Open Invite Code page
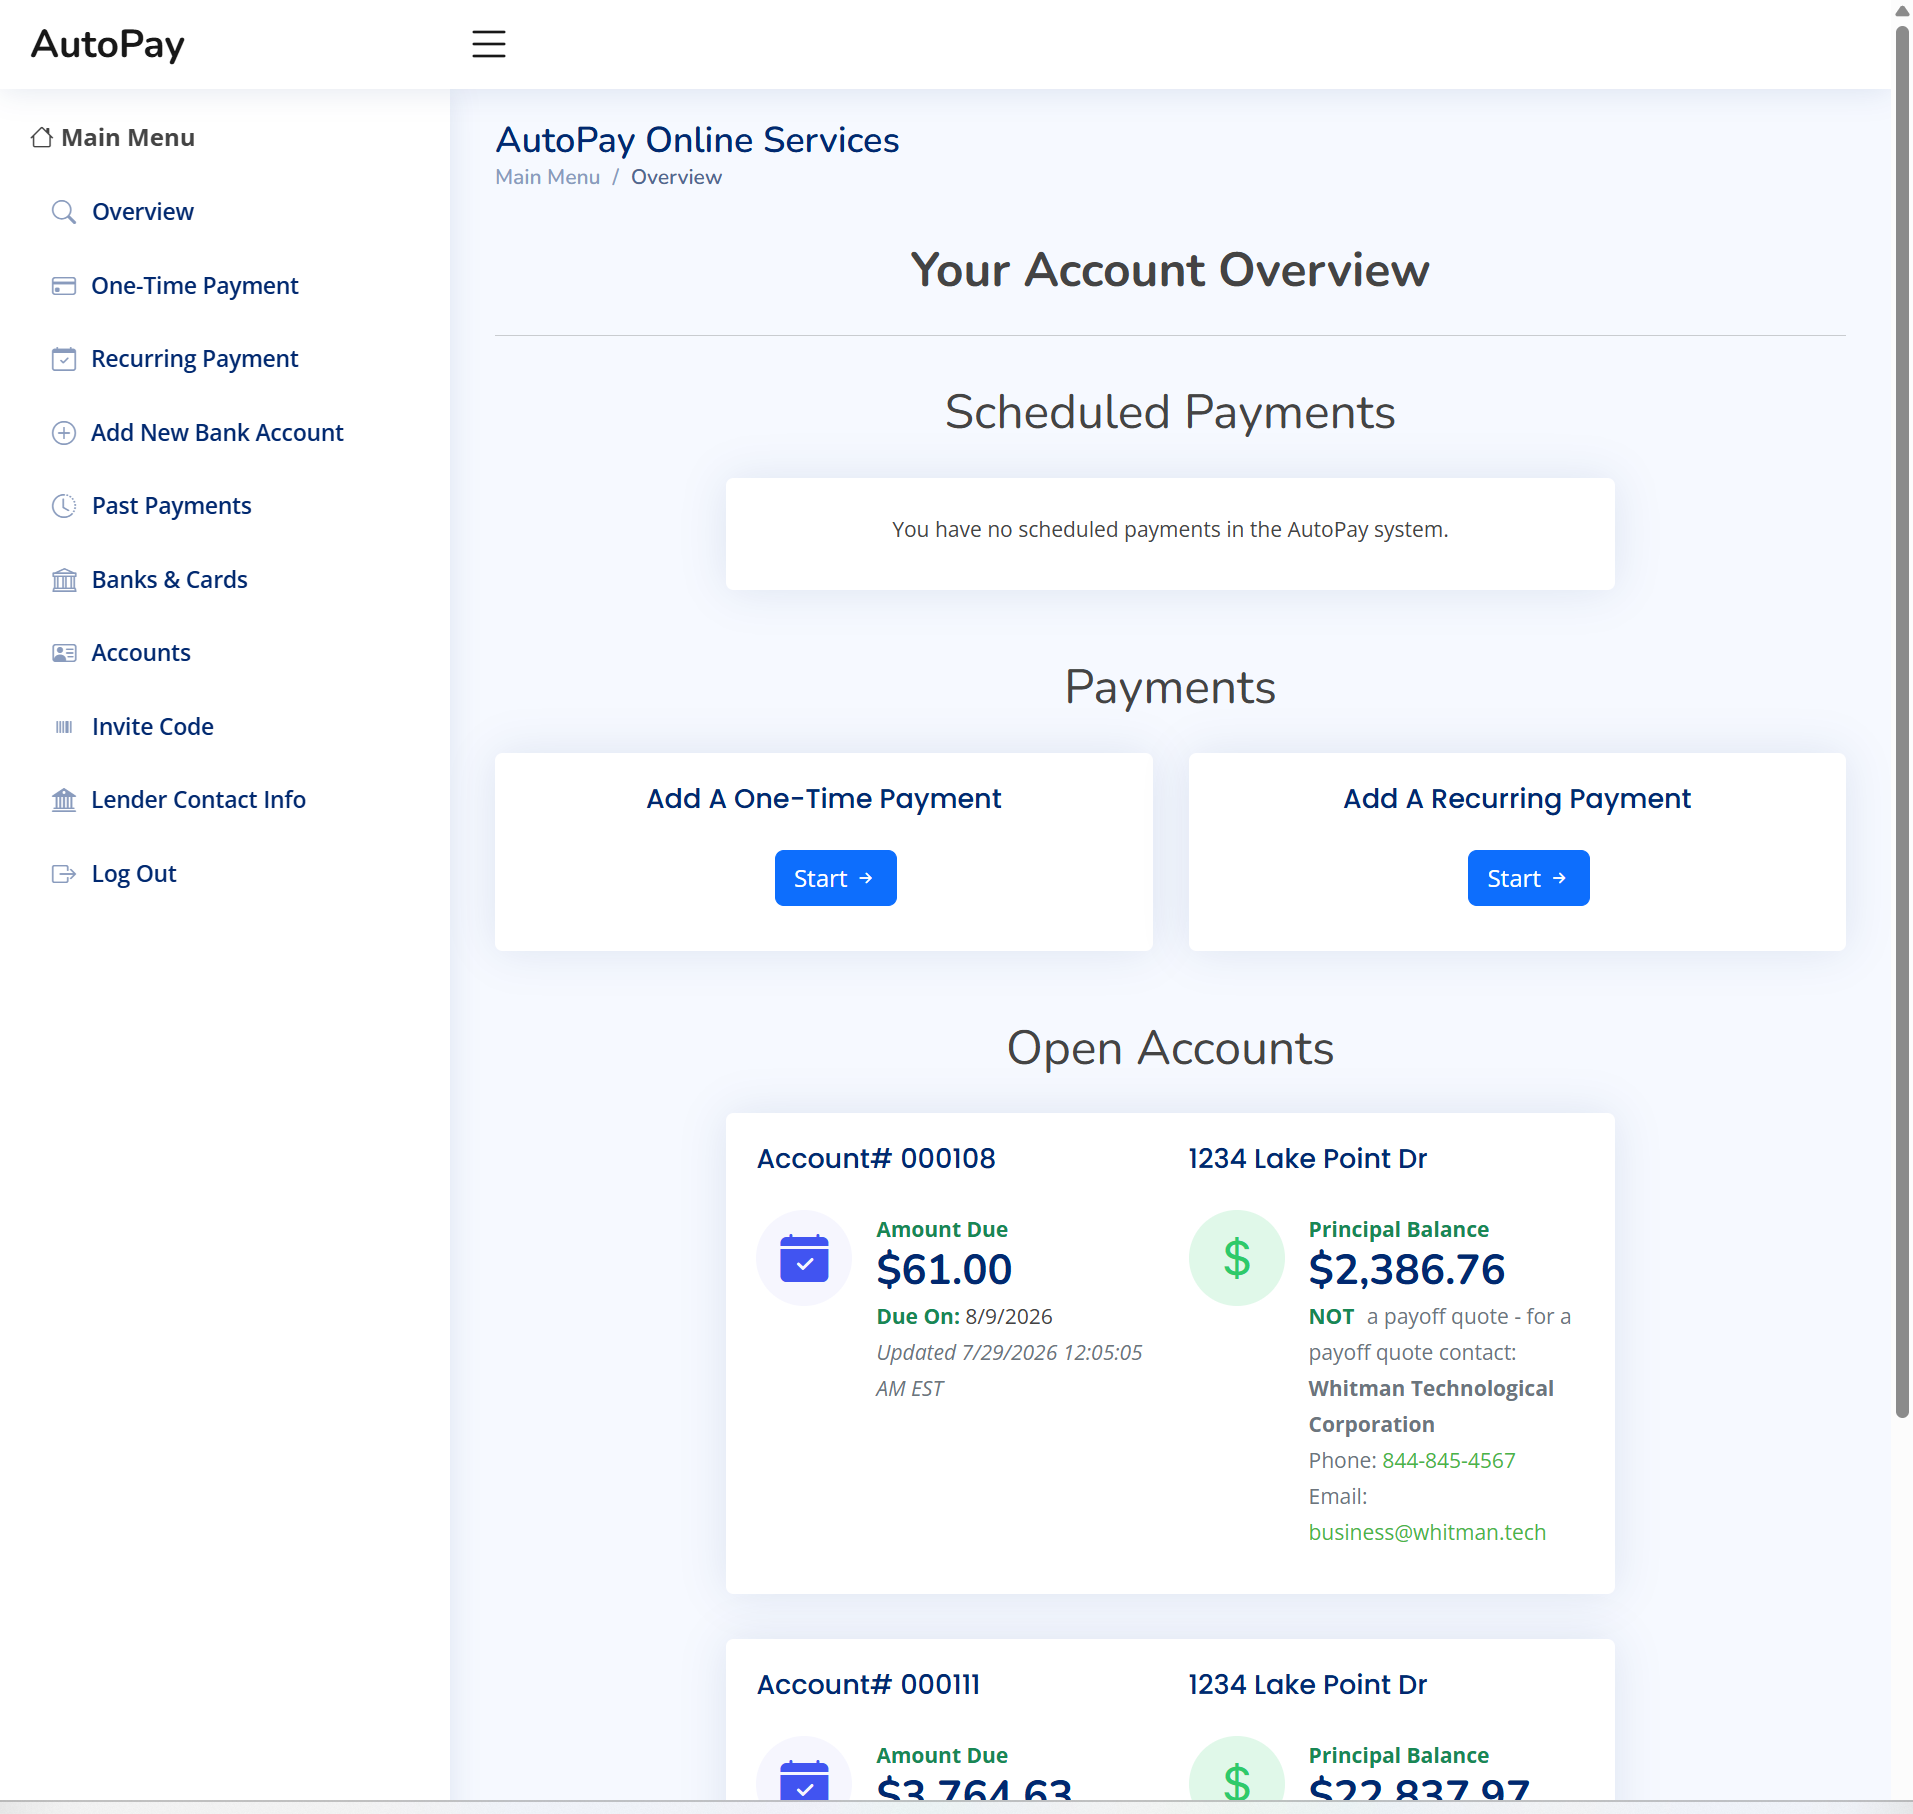1913x1814 pixels. coord(153,727)
